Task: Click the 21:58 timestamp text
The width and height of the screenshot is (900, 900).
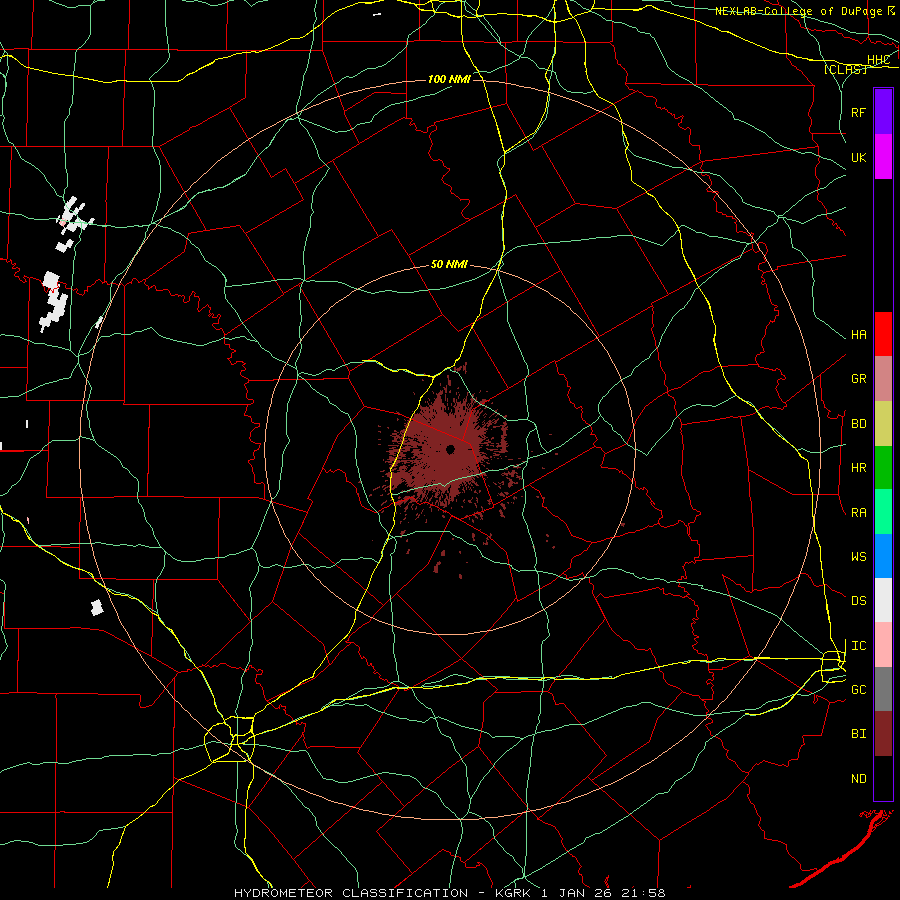Action: click(643, 893)
